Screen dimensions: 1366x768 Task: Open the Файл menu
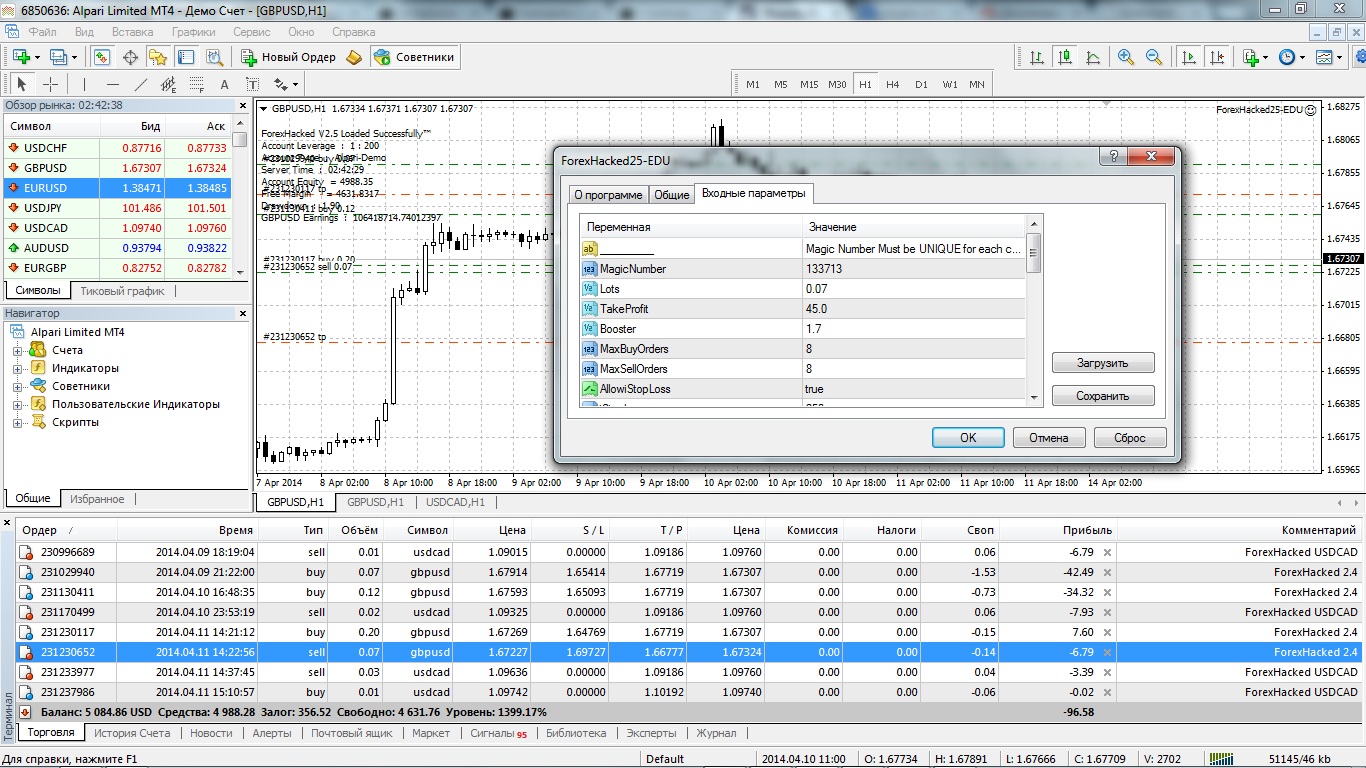pos(42,32)
